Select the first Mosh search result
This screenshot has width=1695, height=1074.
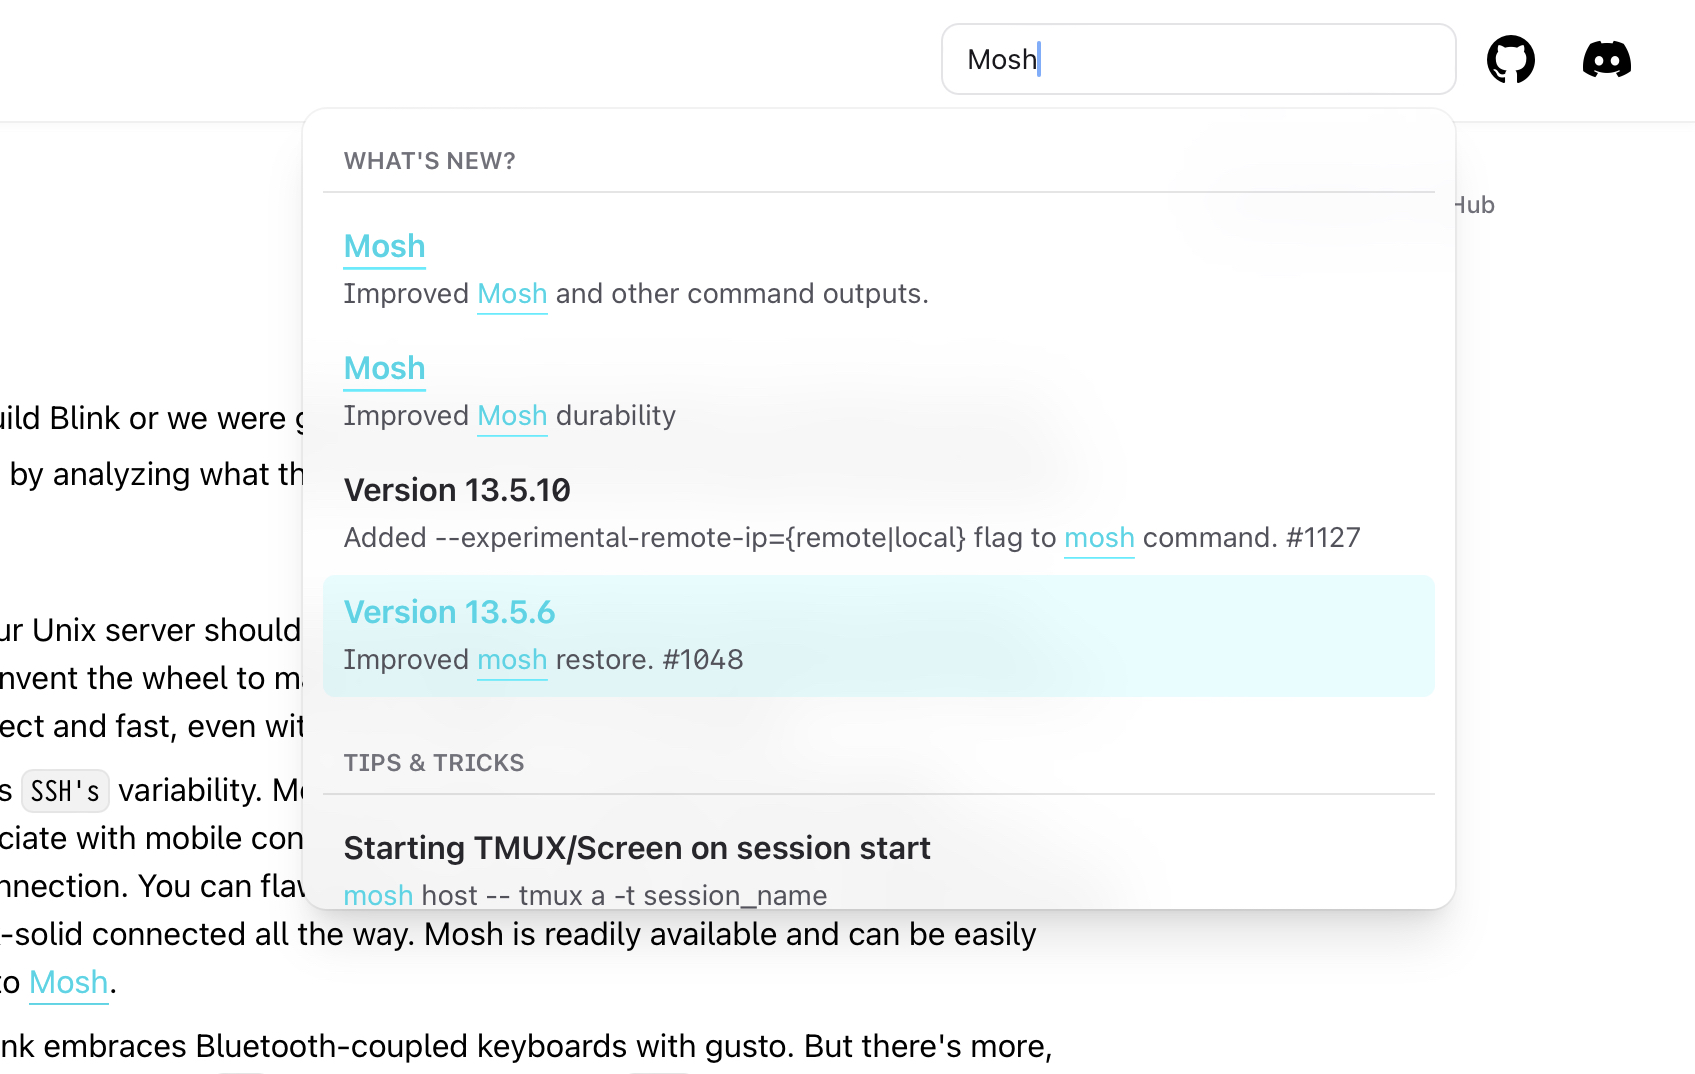pyautogui.click(x=384, y=246)
